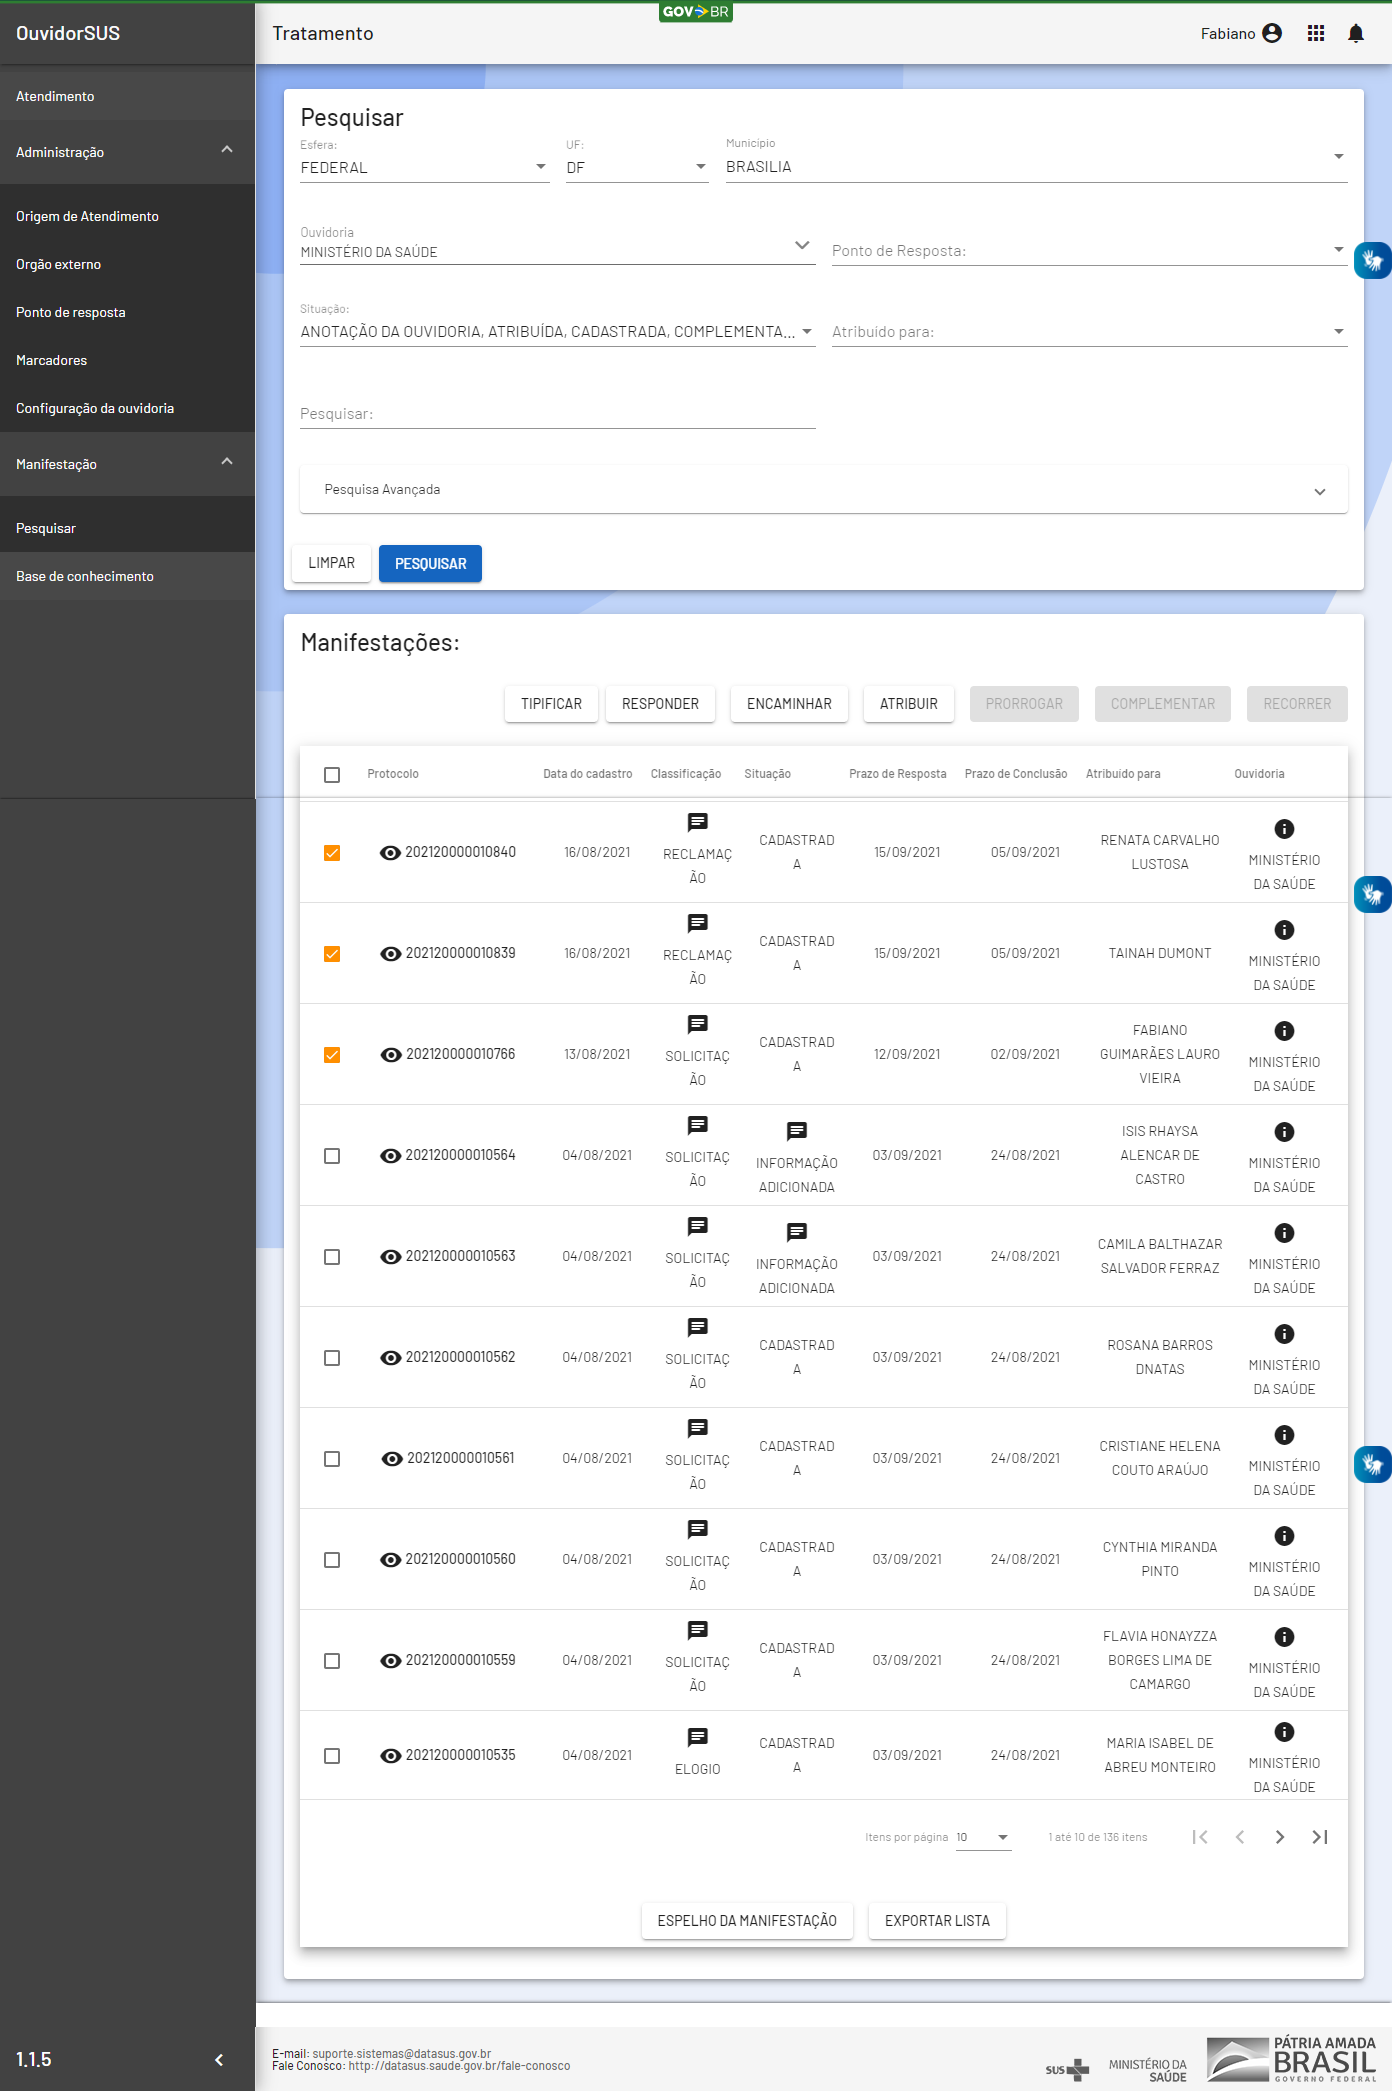Screen dimensions: 1392x2091
Task: Click the Fabiano user account icon
Action: point(1272,34)
